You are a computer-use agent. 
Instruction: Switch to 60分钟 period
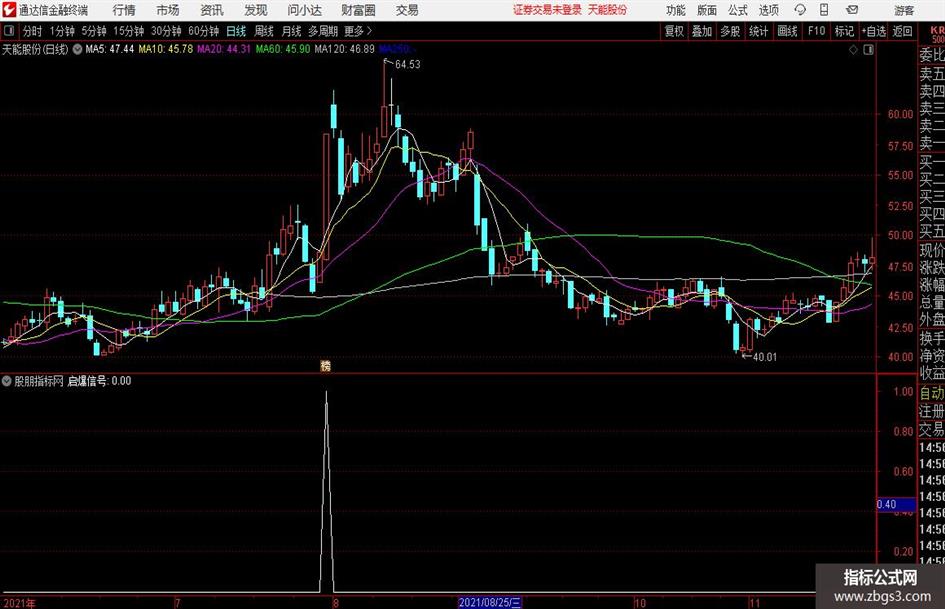coord(204,31)
